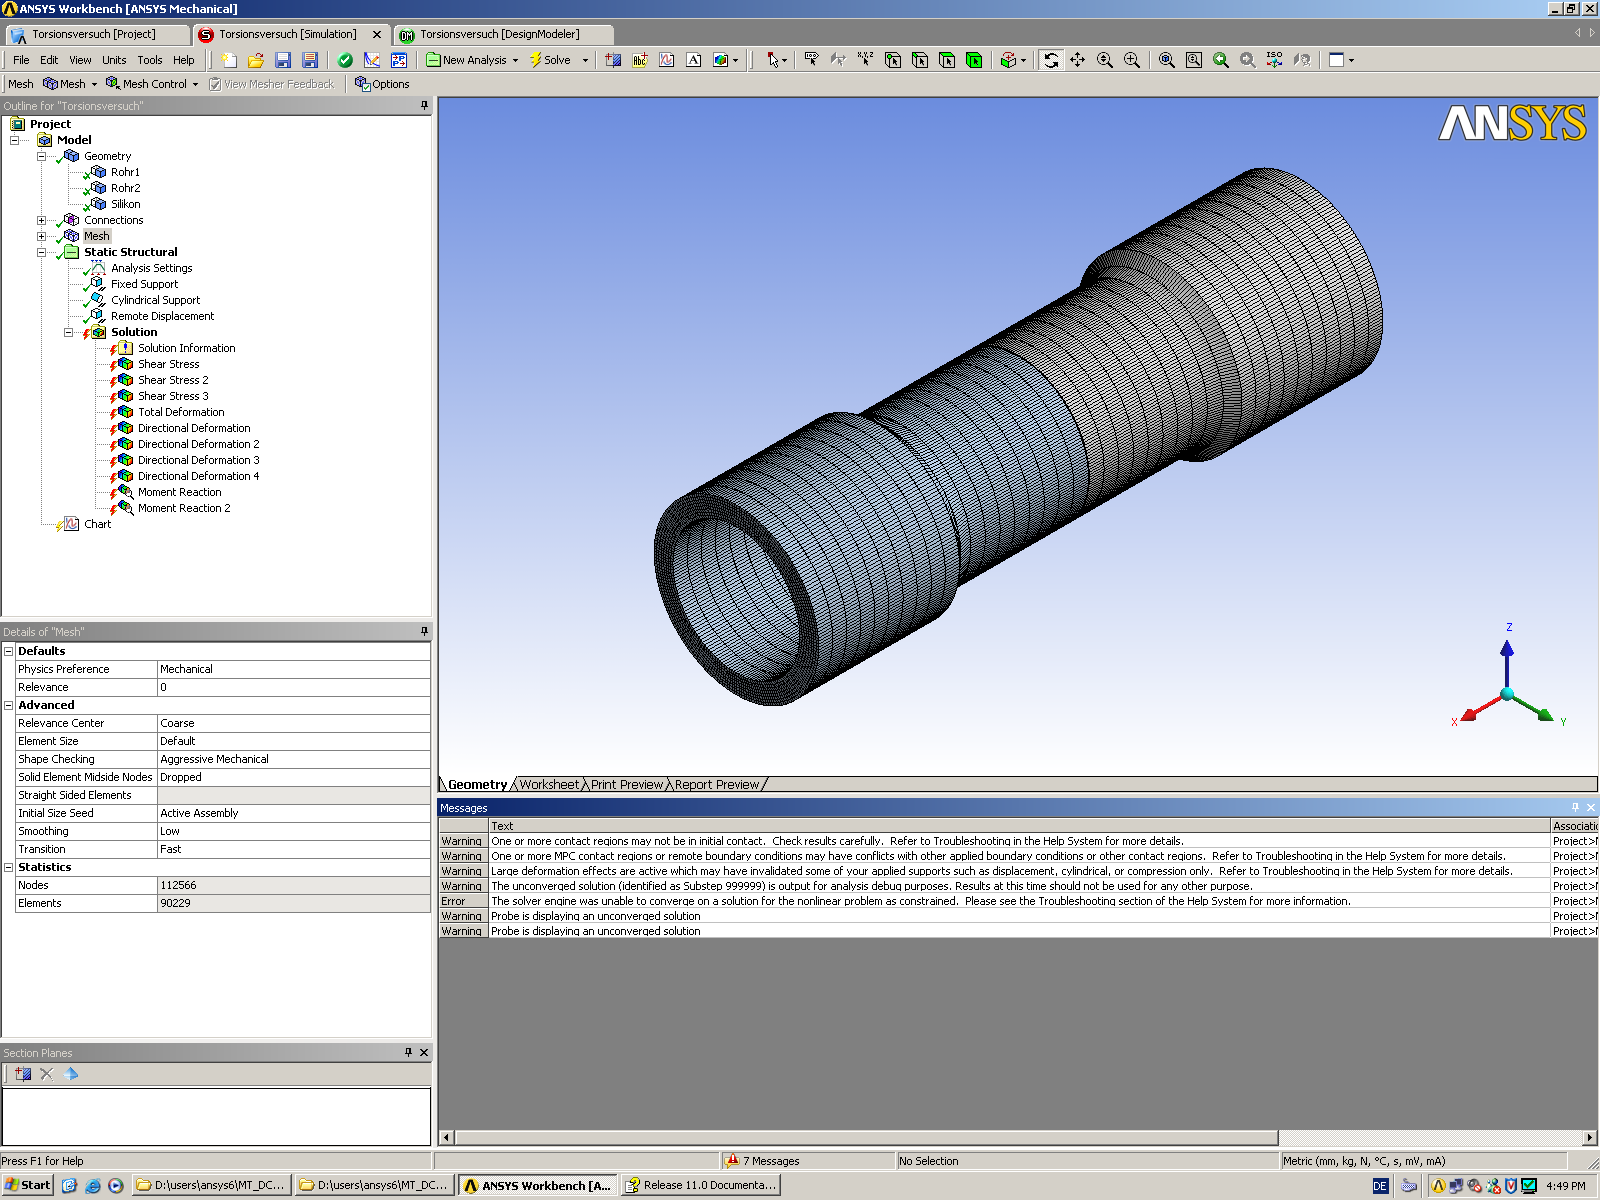Toggle the Vertex selection filter

point(893,60)
